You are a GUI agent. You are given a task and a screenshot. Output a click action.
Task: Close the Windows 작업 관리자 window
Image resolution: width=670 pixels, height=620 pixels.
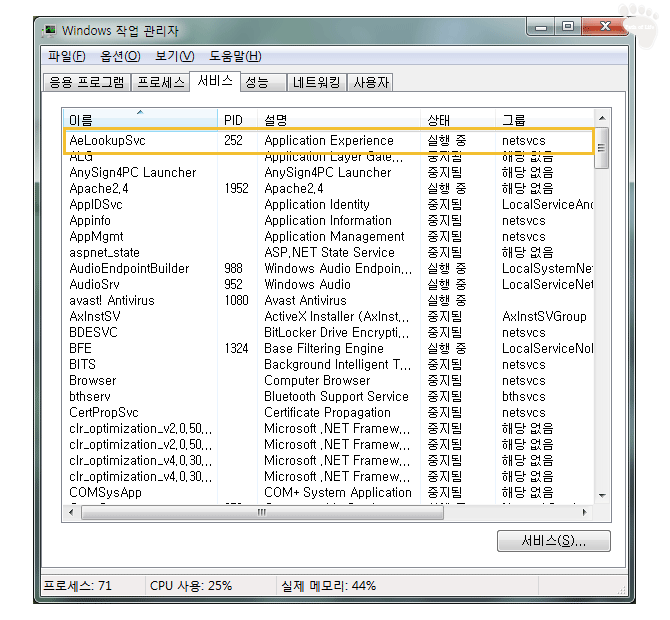tap(605, 27)
